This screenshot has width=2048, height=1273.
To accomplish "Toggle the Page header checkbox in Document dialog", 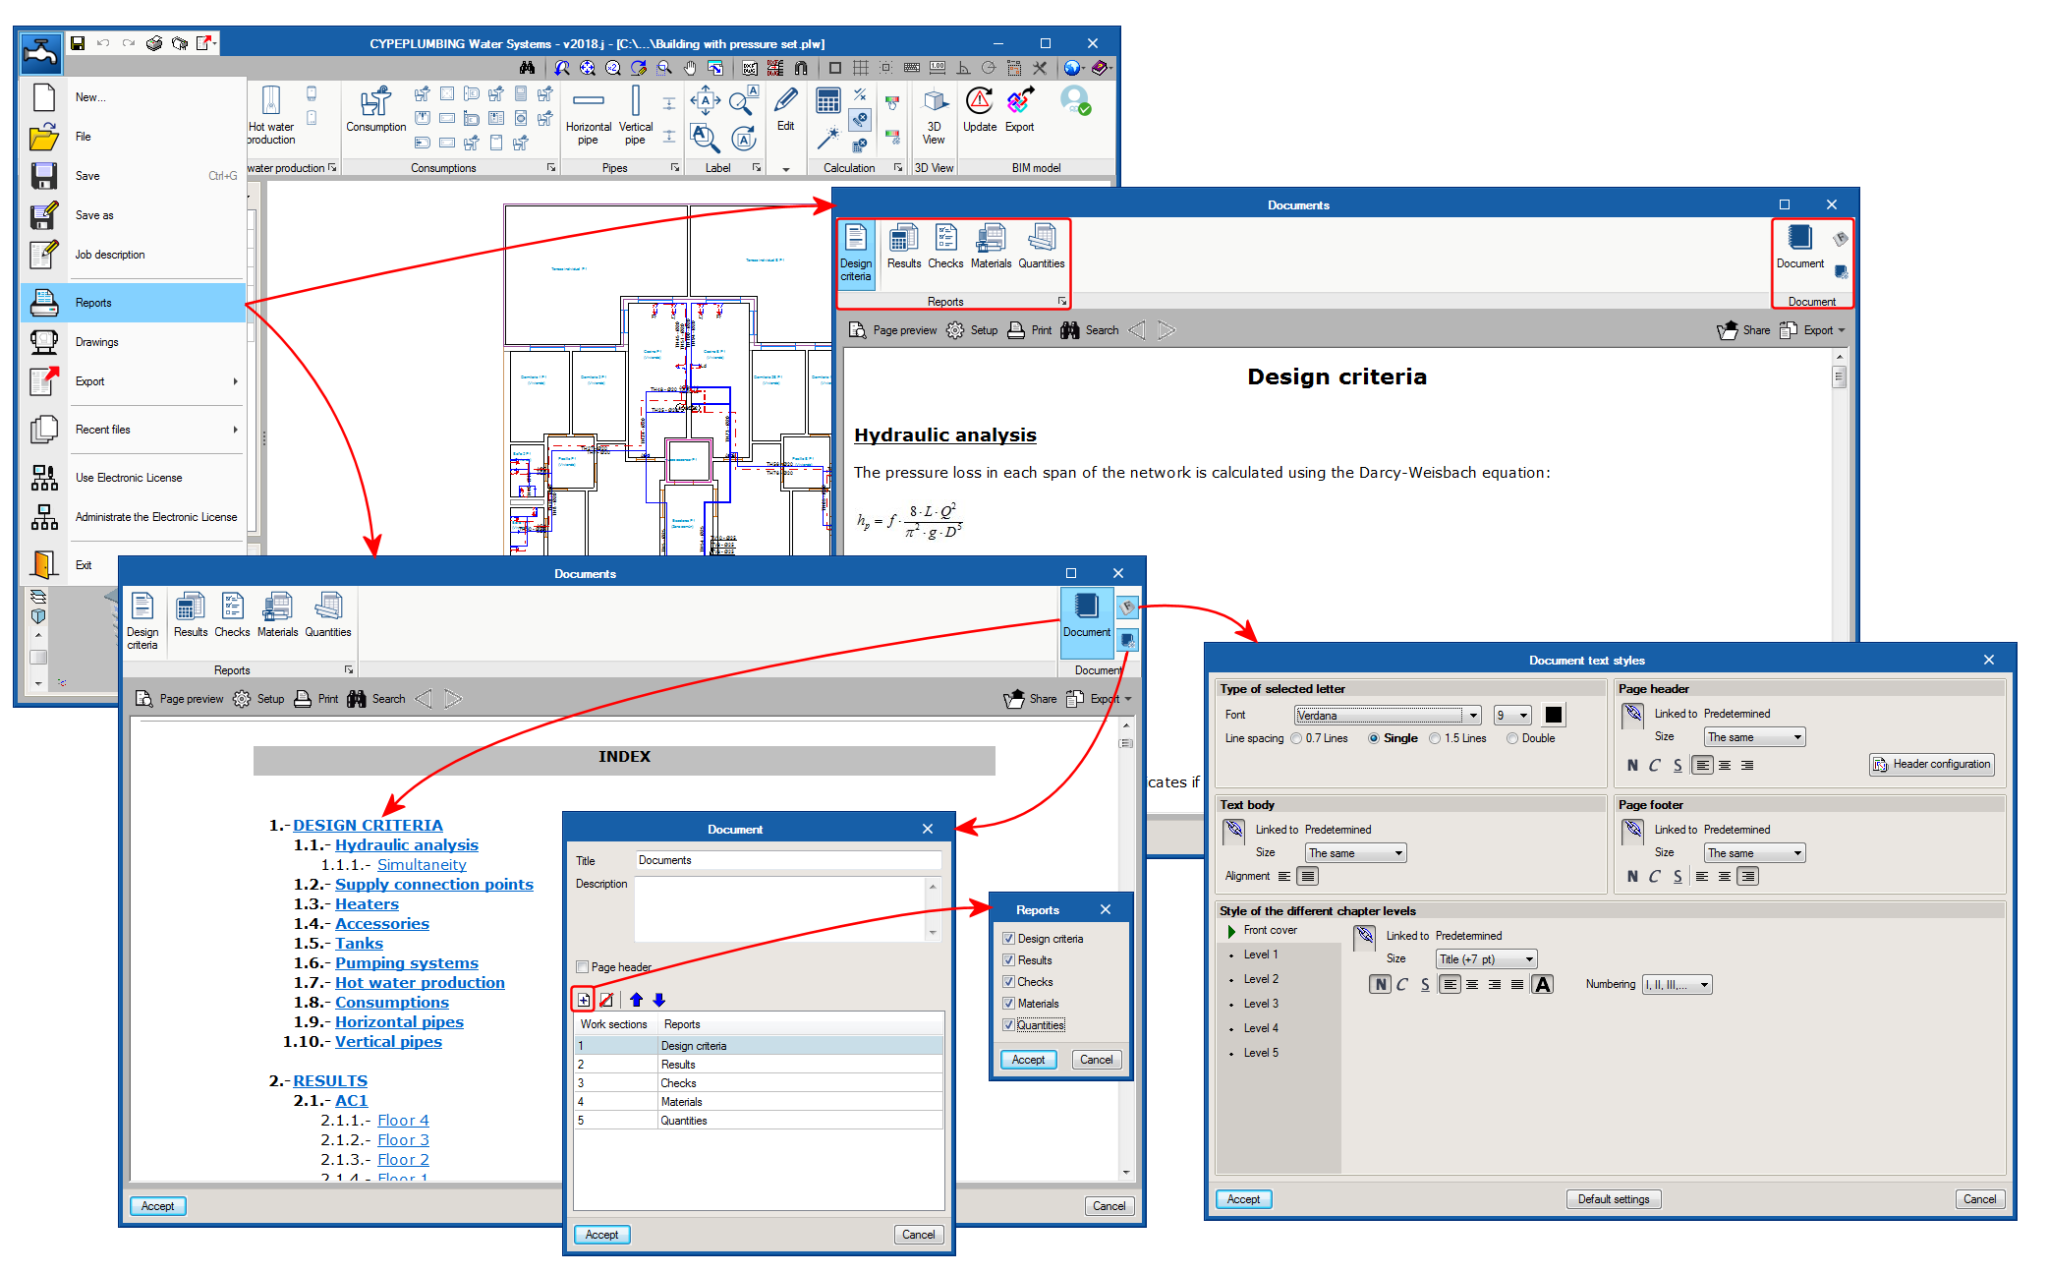I will [x=583, y=966].
